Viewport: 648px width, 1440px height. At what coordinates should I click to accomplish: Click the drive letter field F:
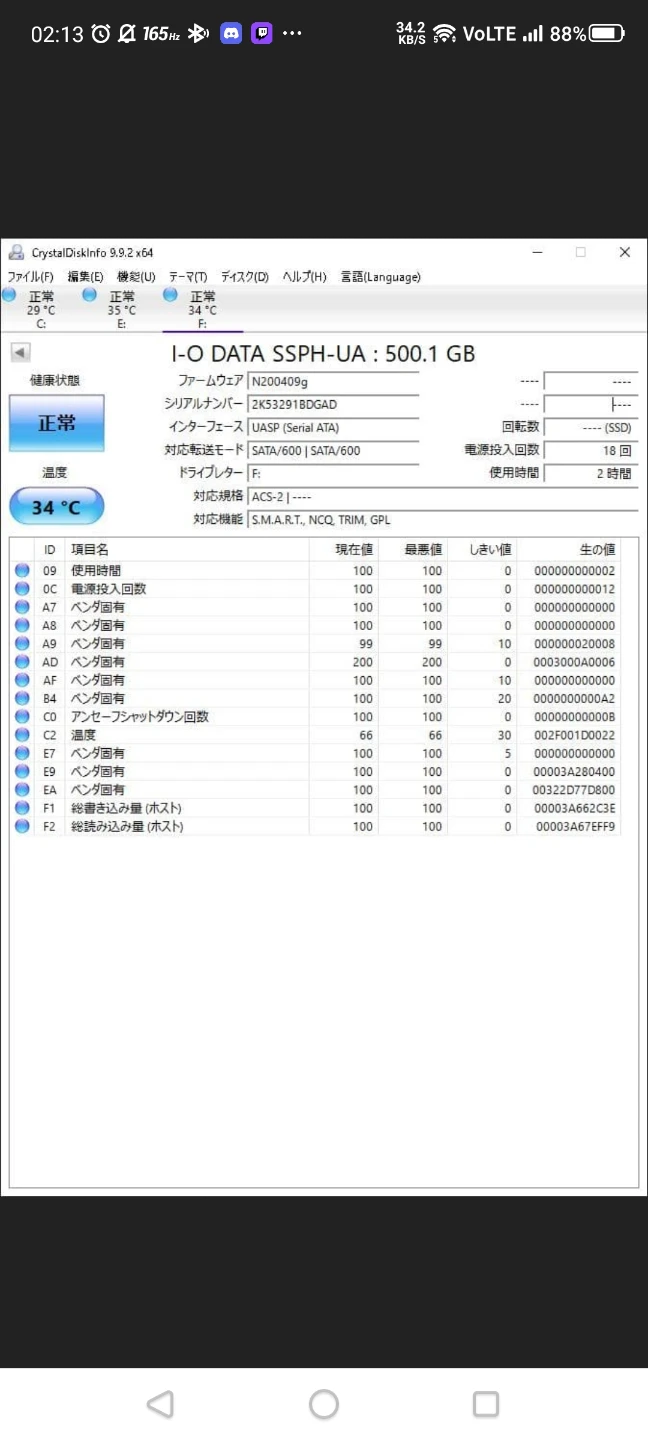click(333, 473)
